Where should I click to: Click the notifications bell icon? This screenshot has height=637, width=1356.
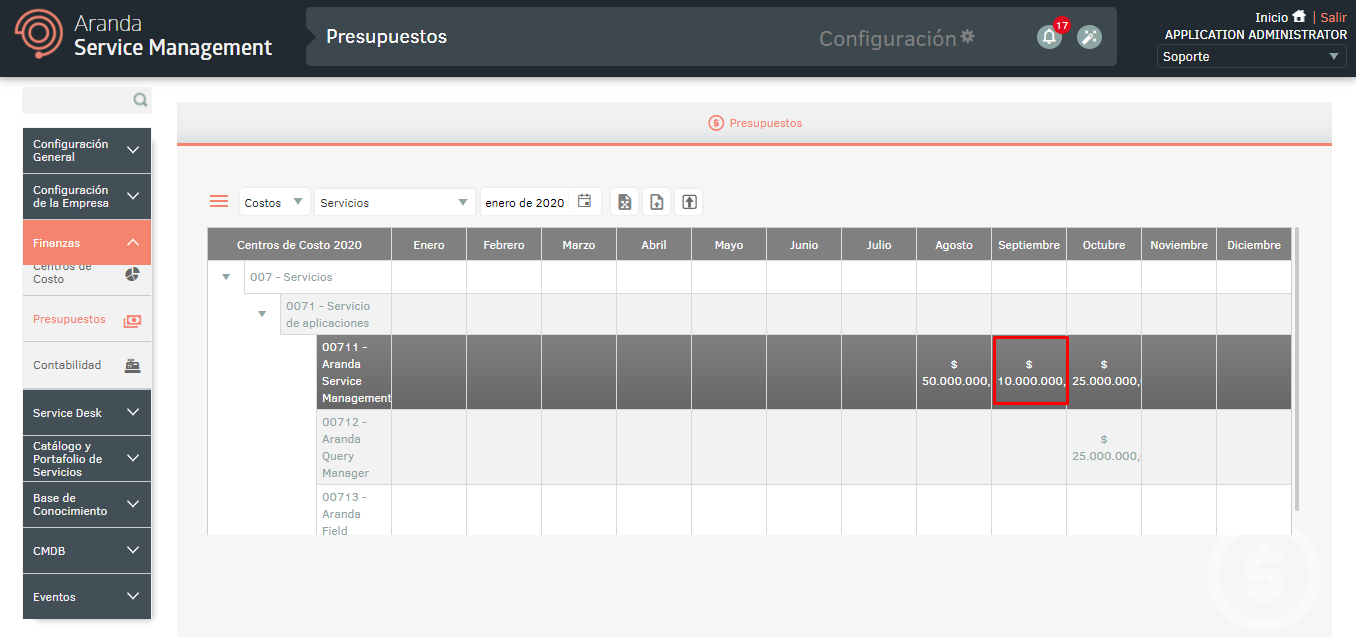click(x=1048, y=38)
